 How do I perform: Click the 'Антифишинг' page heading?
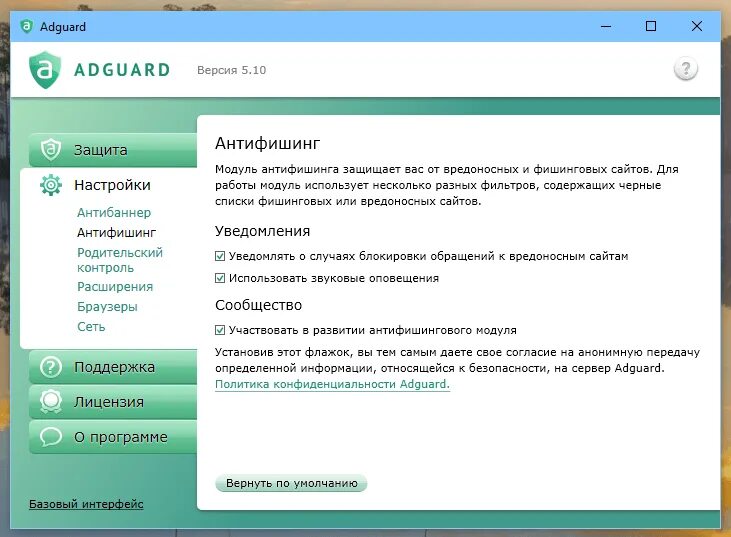[x=267, y=143]
